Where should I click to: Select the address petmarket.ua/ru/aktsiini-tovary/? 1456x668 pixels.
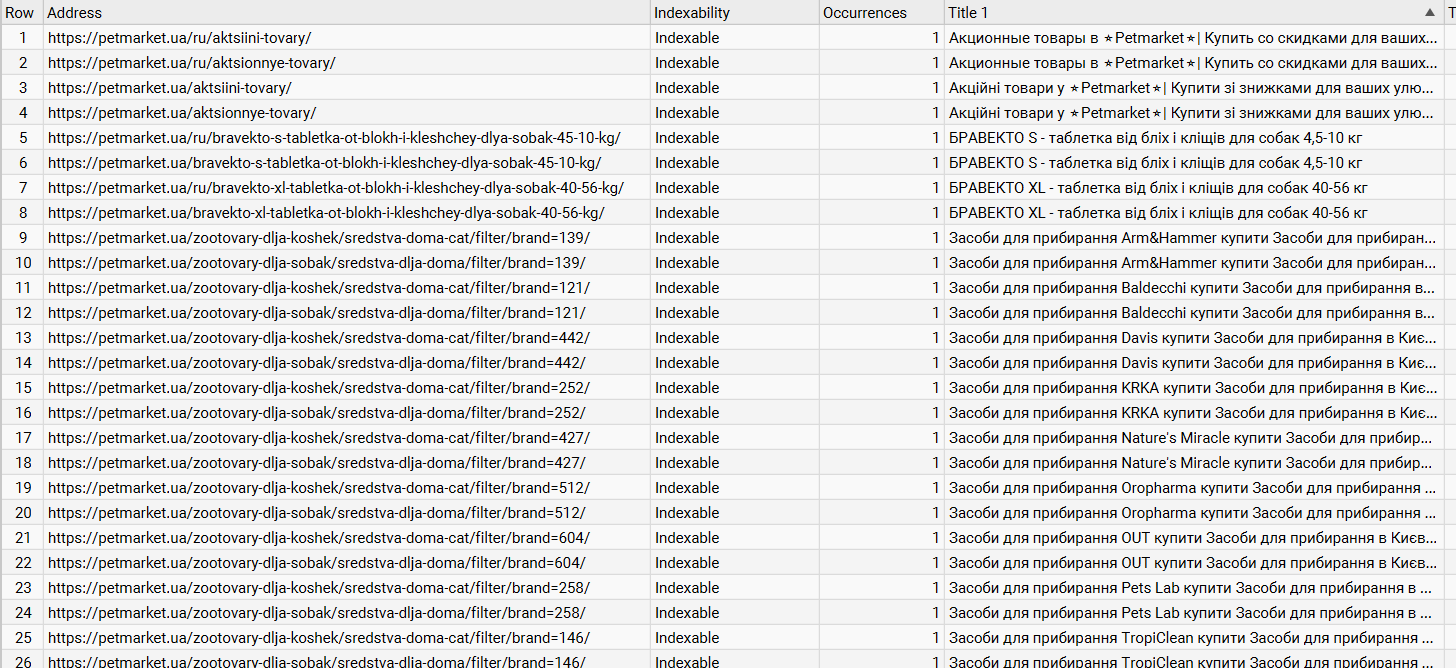[x=179, y=38]
